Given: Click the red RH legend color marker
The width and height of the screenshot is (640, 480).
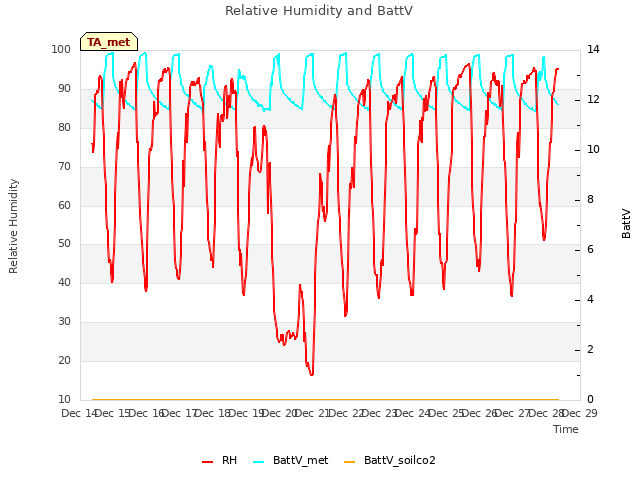Looking at the screenshot, I should coord(207,462).
